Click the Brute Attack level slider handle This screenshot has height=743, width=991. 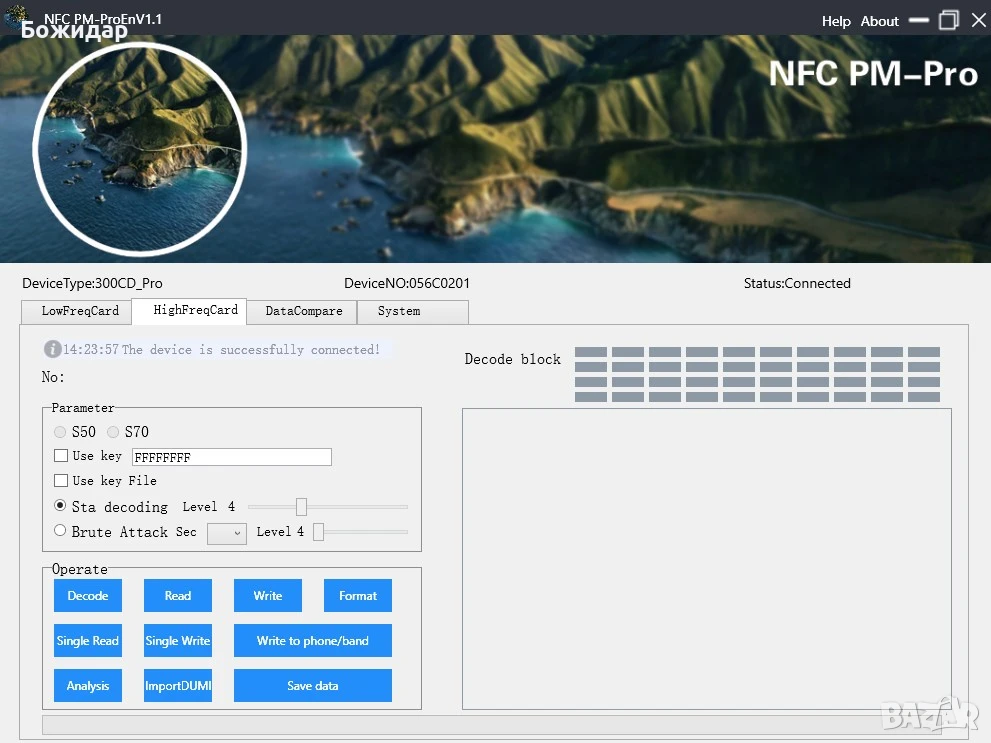pos(319,532)
